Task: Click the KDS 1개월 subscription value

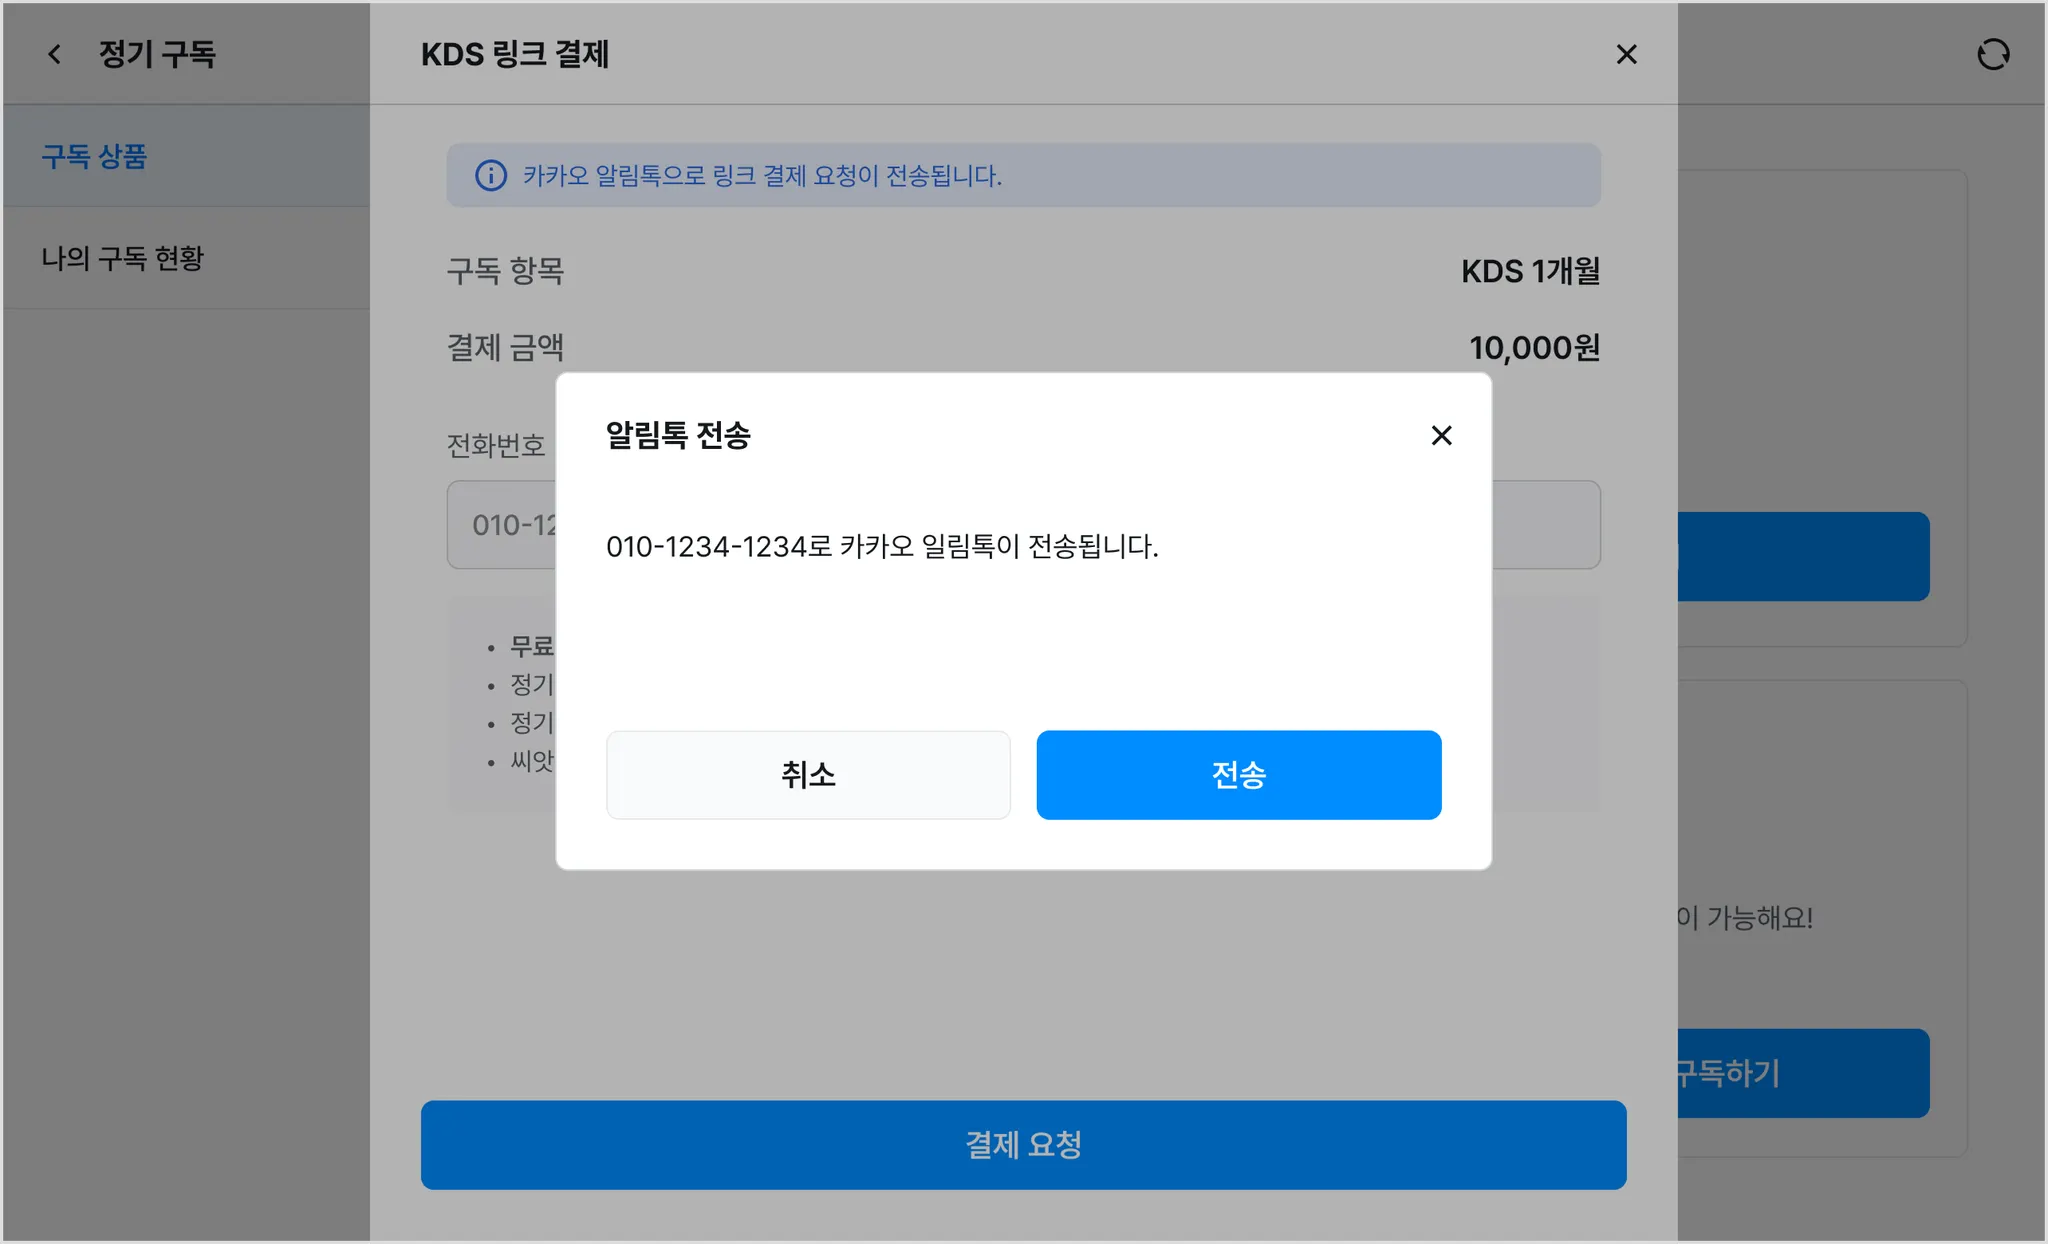Action: [1529, 271]
